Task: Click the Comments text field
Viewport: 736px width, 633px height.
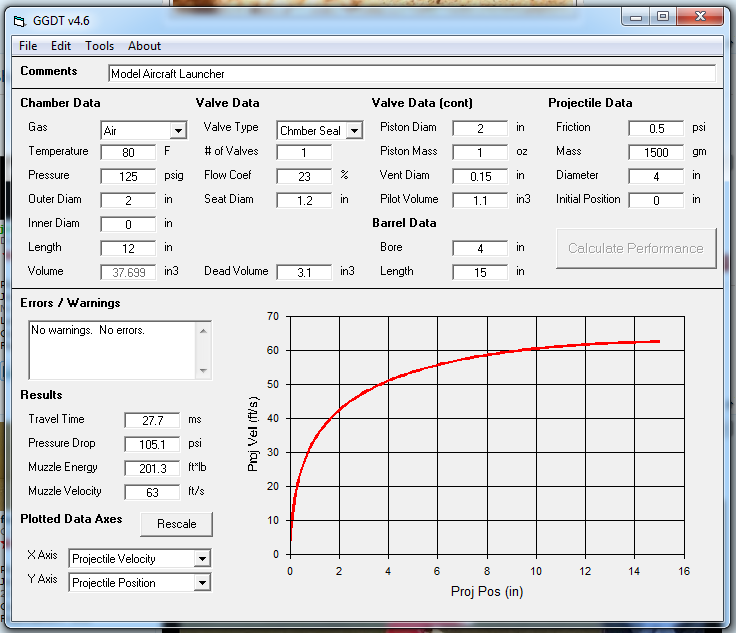Action: (412, 74)
